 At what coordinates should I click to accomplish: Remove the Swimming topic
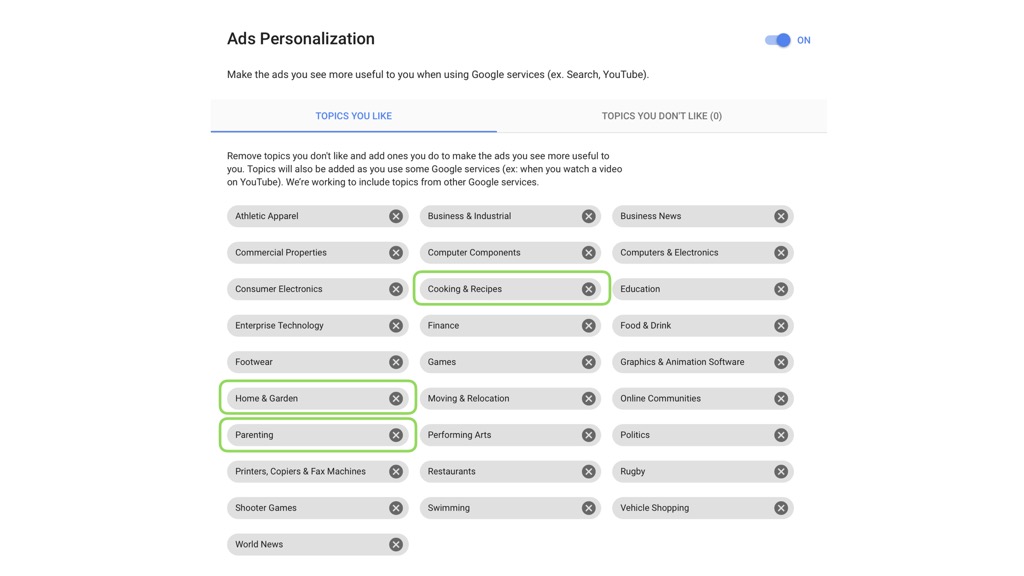pyautogui.click(x=588, y=508)
